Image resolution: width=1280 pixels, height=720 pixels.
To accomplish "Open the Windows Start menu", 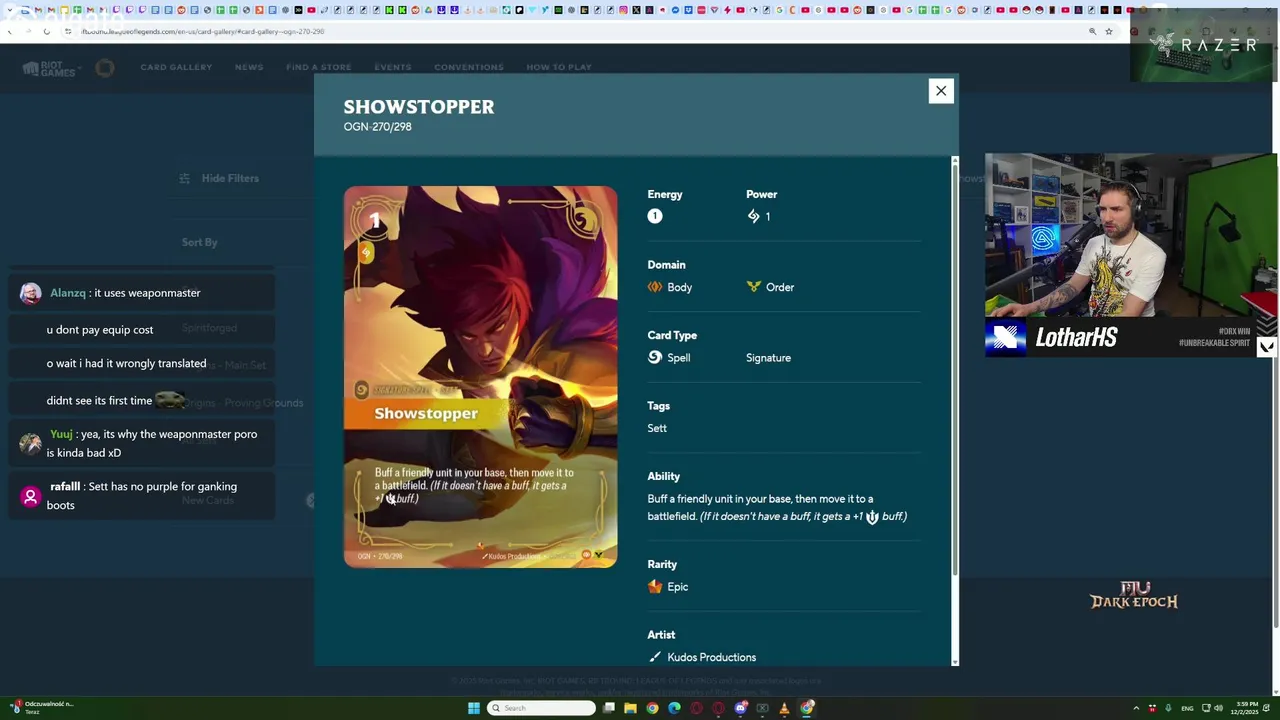I will pos(474,708).
